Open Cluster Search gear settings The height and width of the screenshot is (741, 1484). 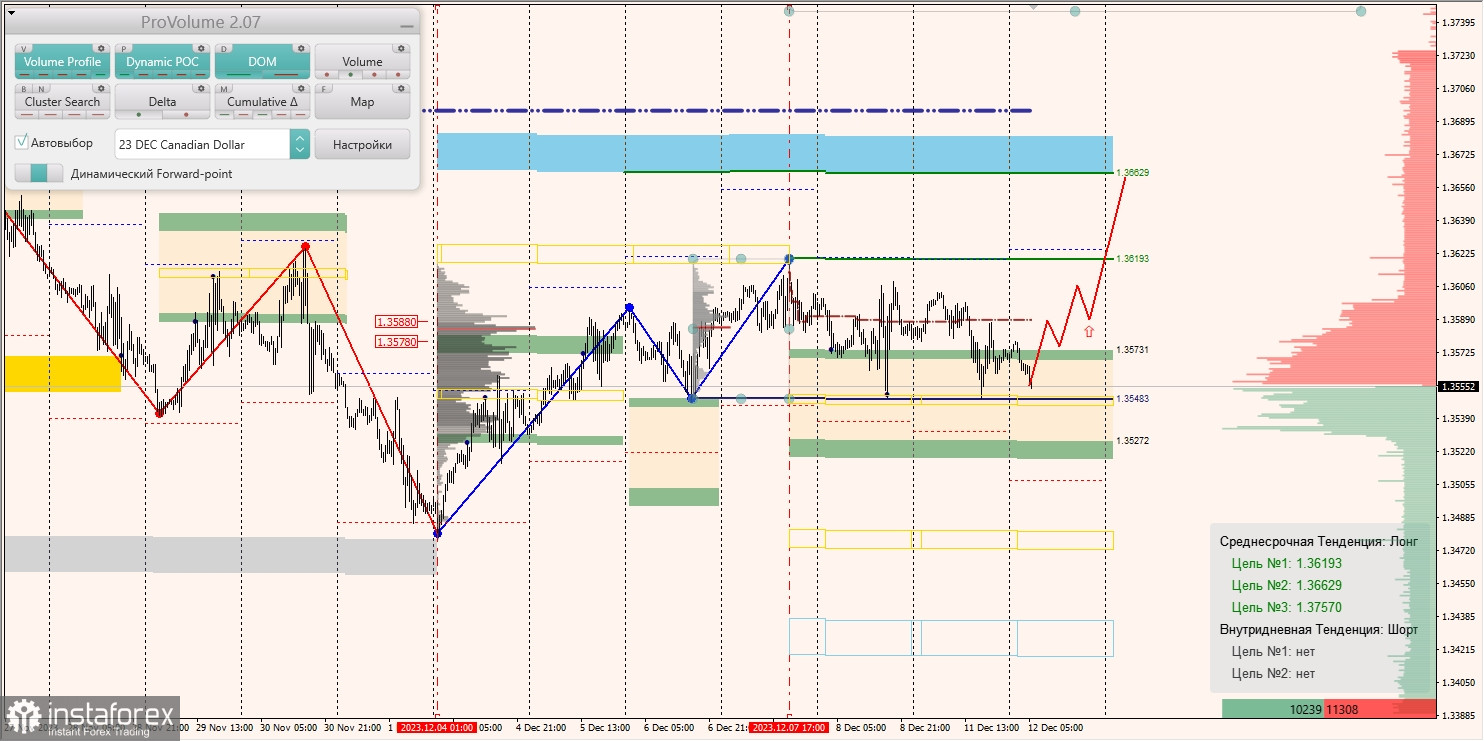tap(100, 88)
